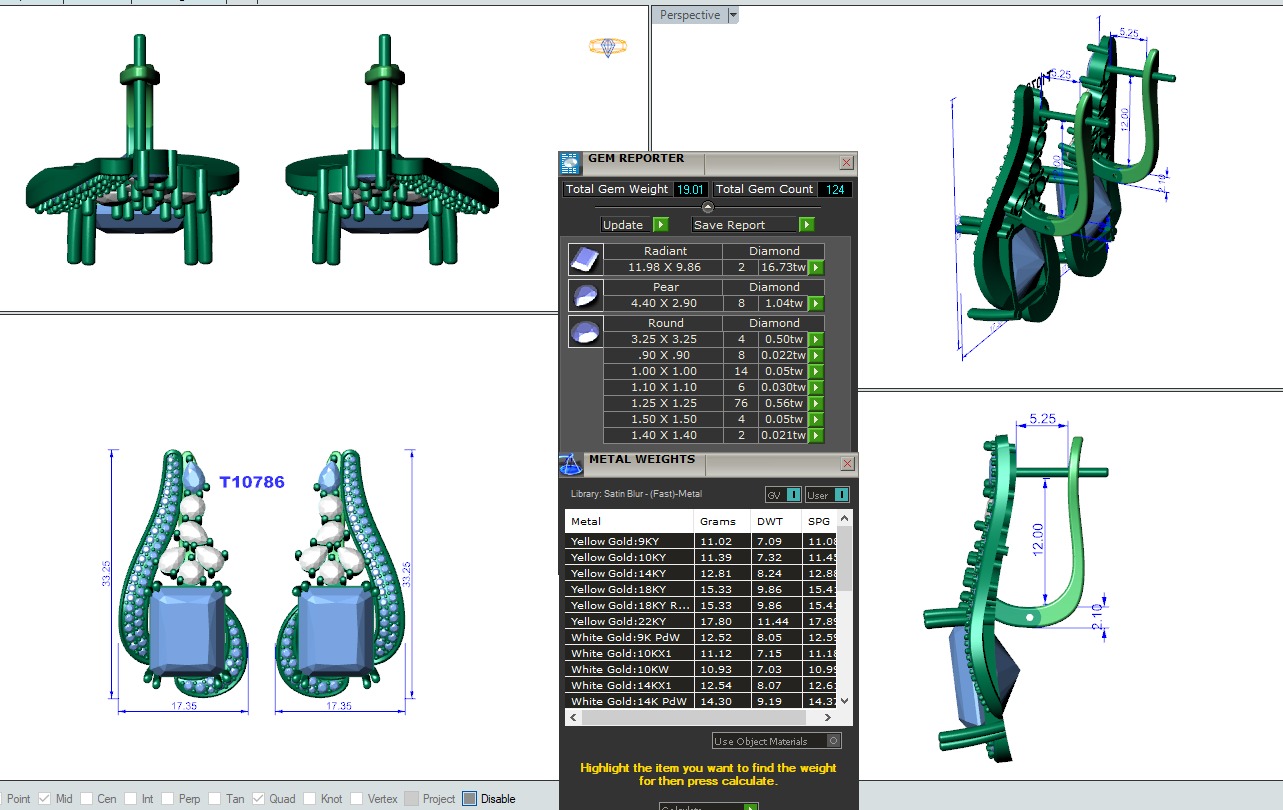
Task: Click green arrow for 16.73tw Radiant row
Action: click(x=816, y=268)
